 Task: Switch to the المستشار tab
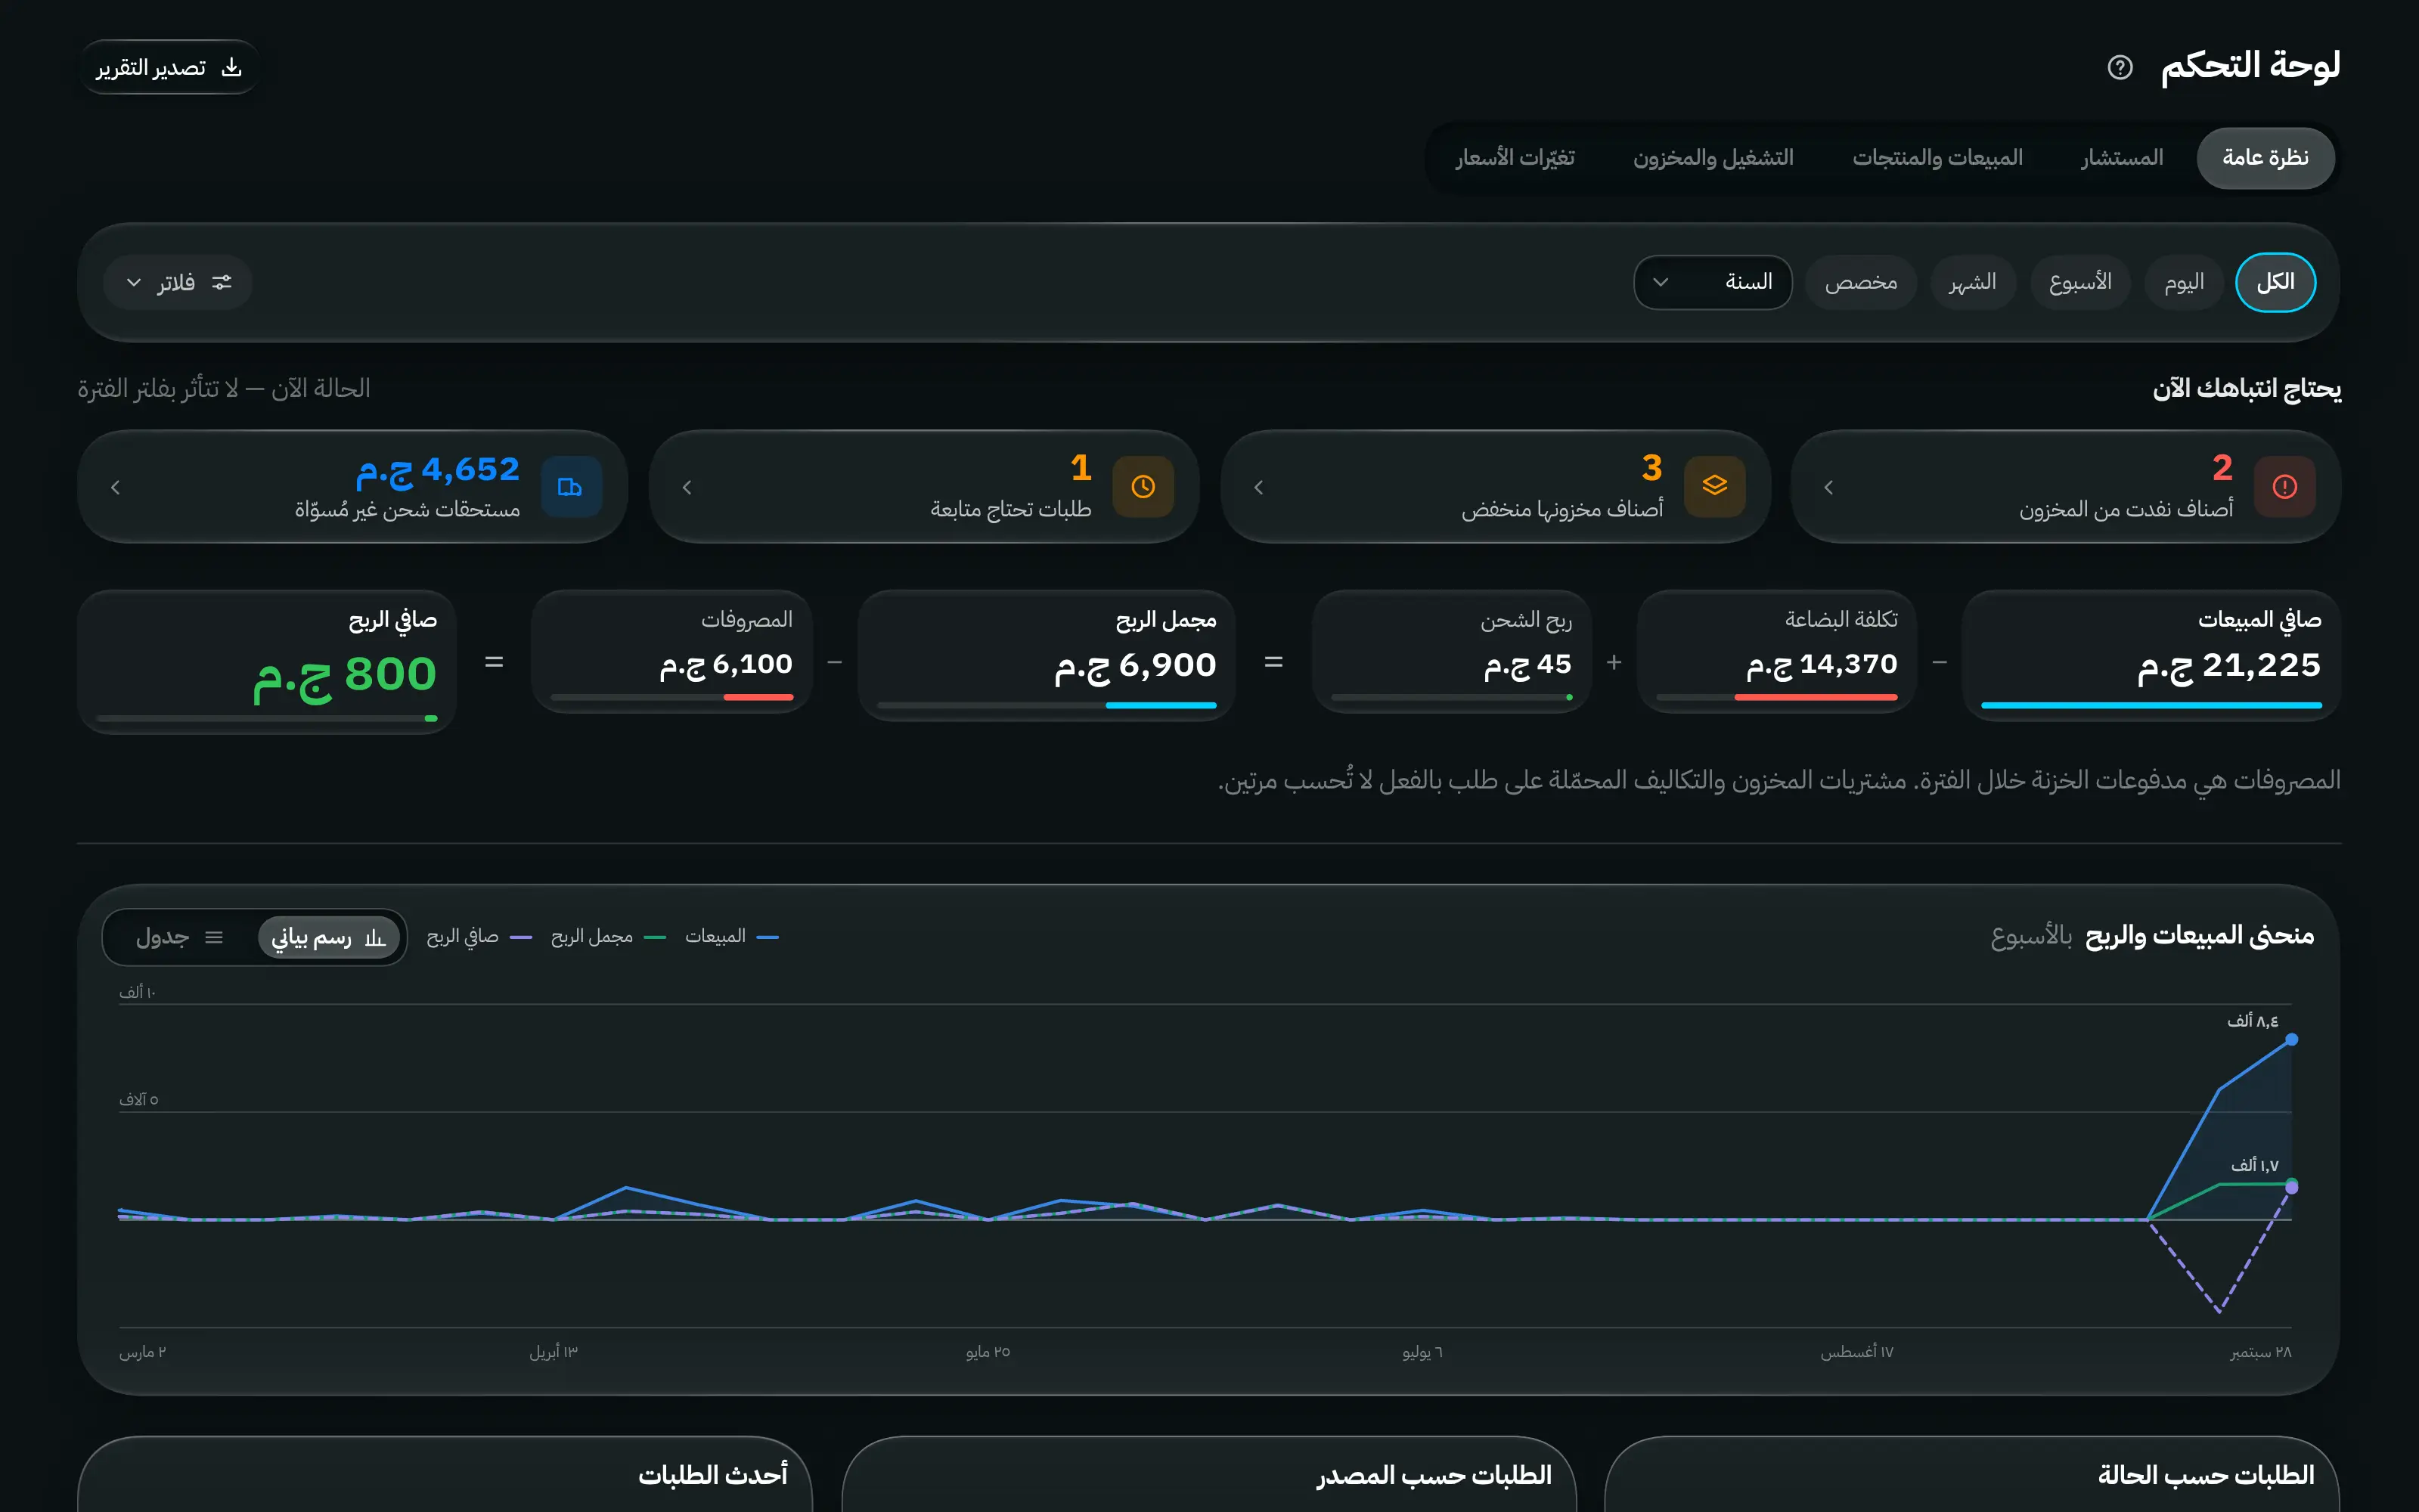(x=2122, y=158)
